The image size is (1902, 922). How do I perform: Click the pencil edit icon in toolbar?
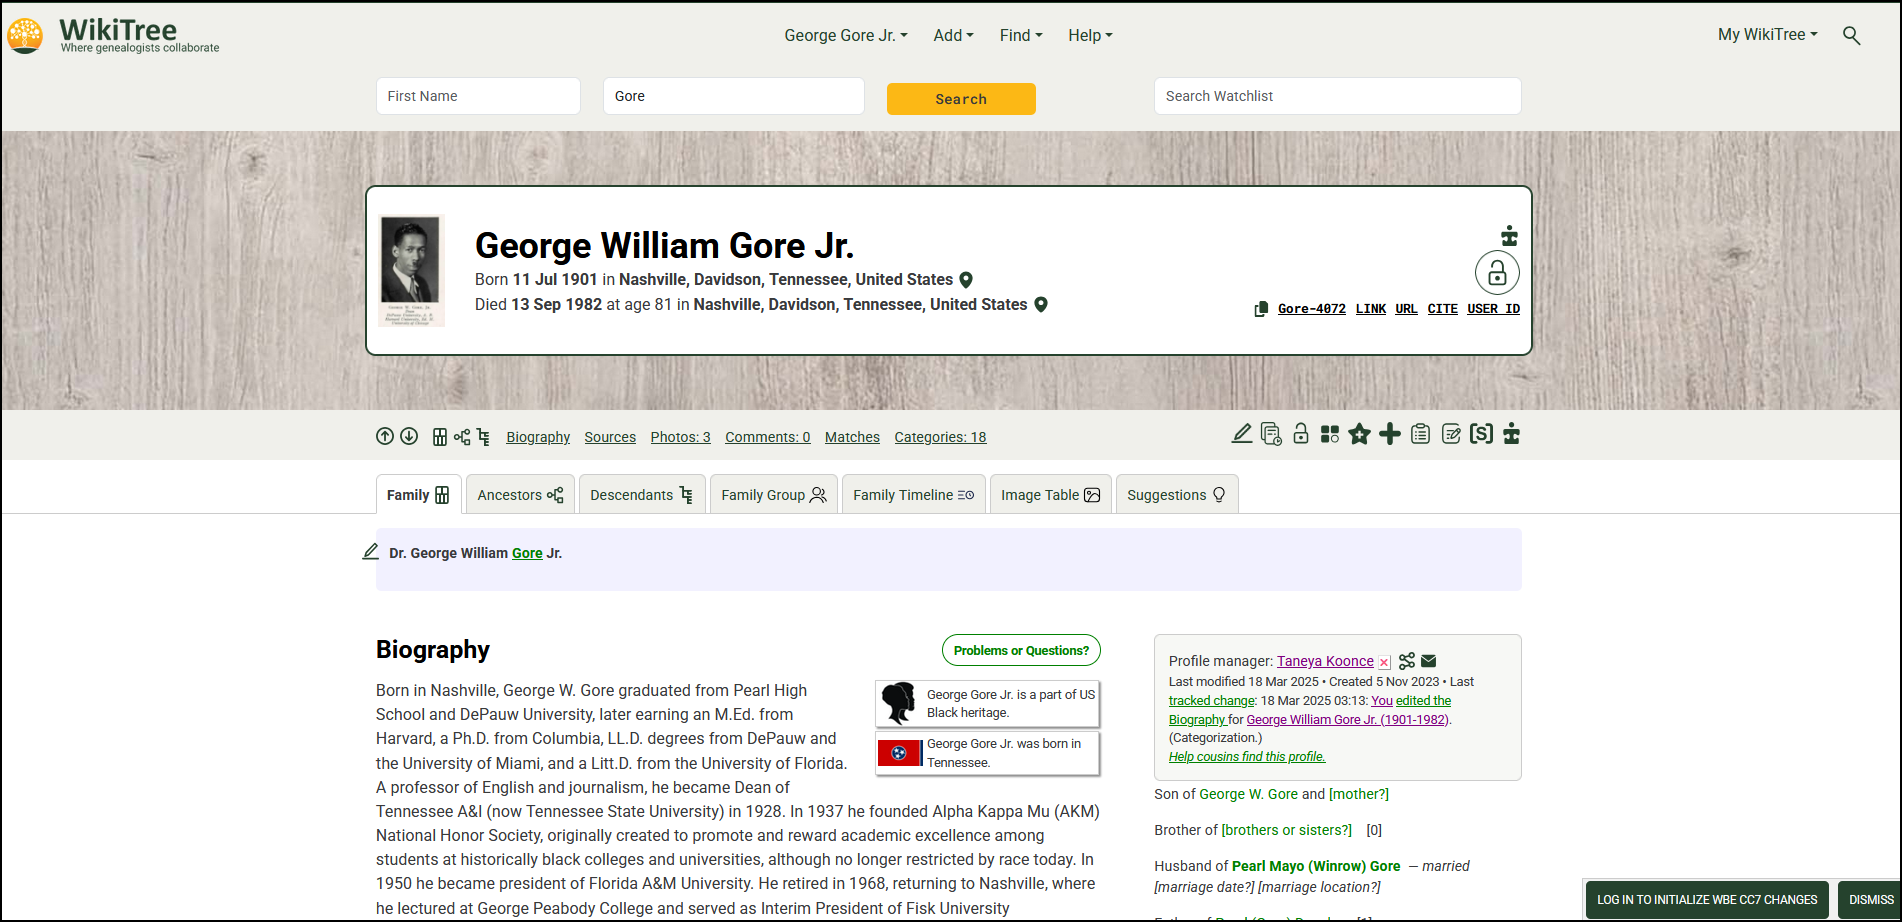click(1242, 434)
